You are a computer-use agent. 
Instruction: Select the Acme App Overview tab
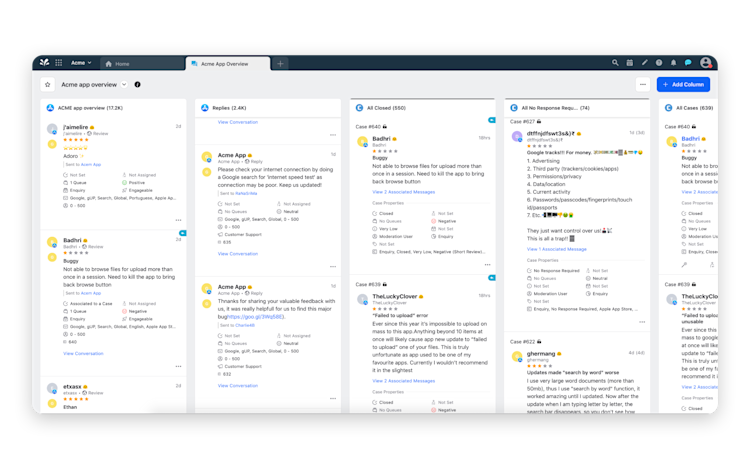coord(228,64)
